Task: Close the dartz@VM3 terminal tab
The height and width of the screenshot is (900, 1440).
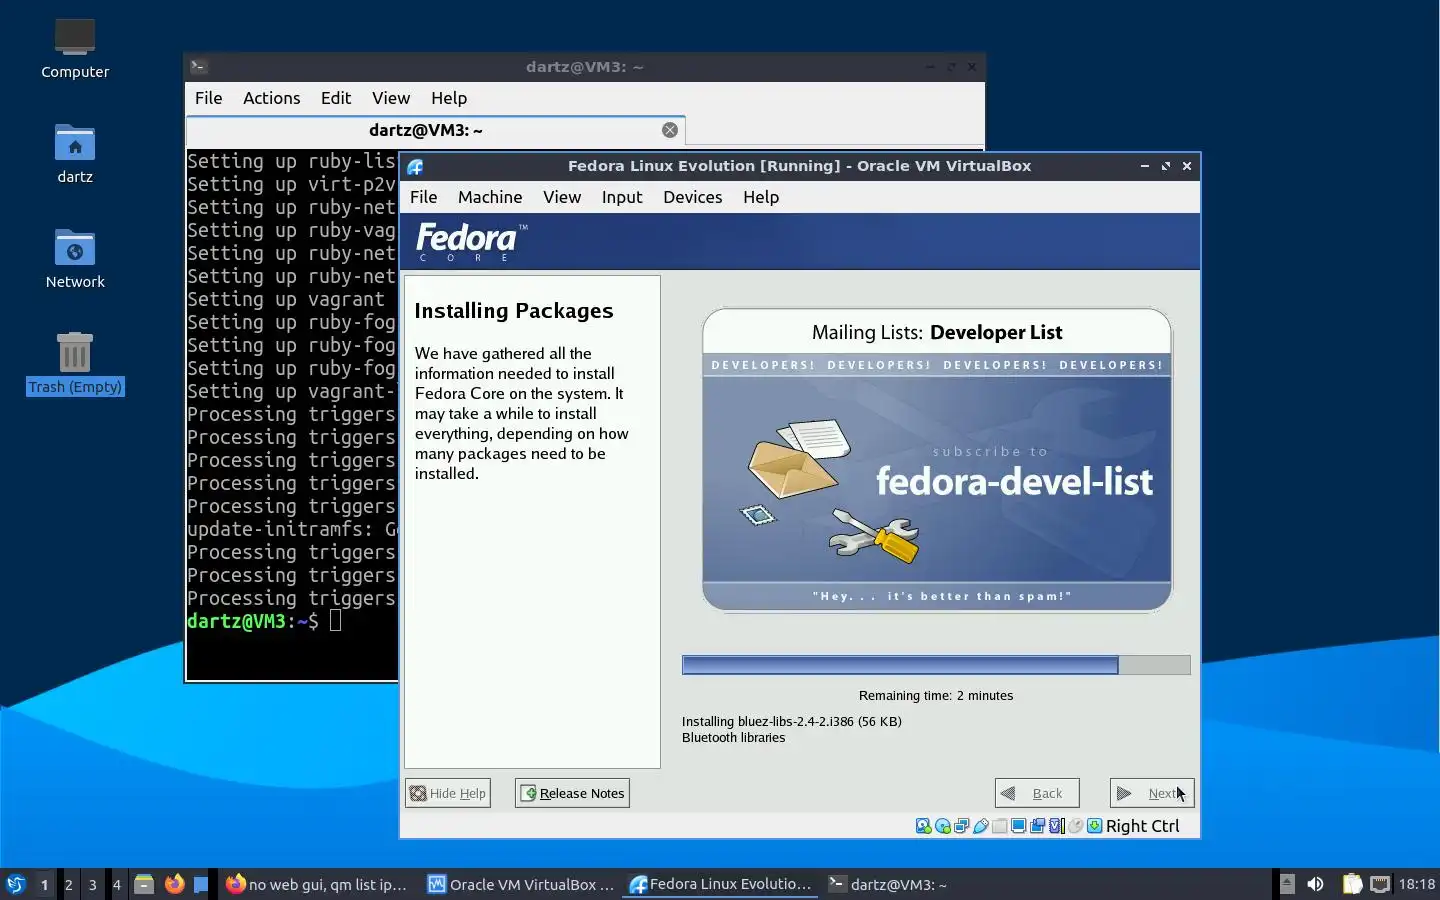Action: [670, 130]
